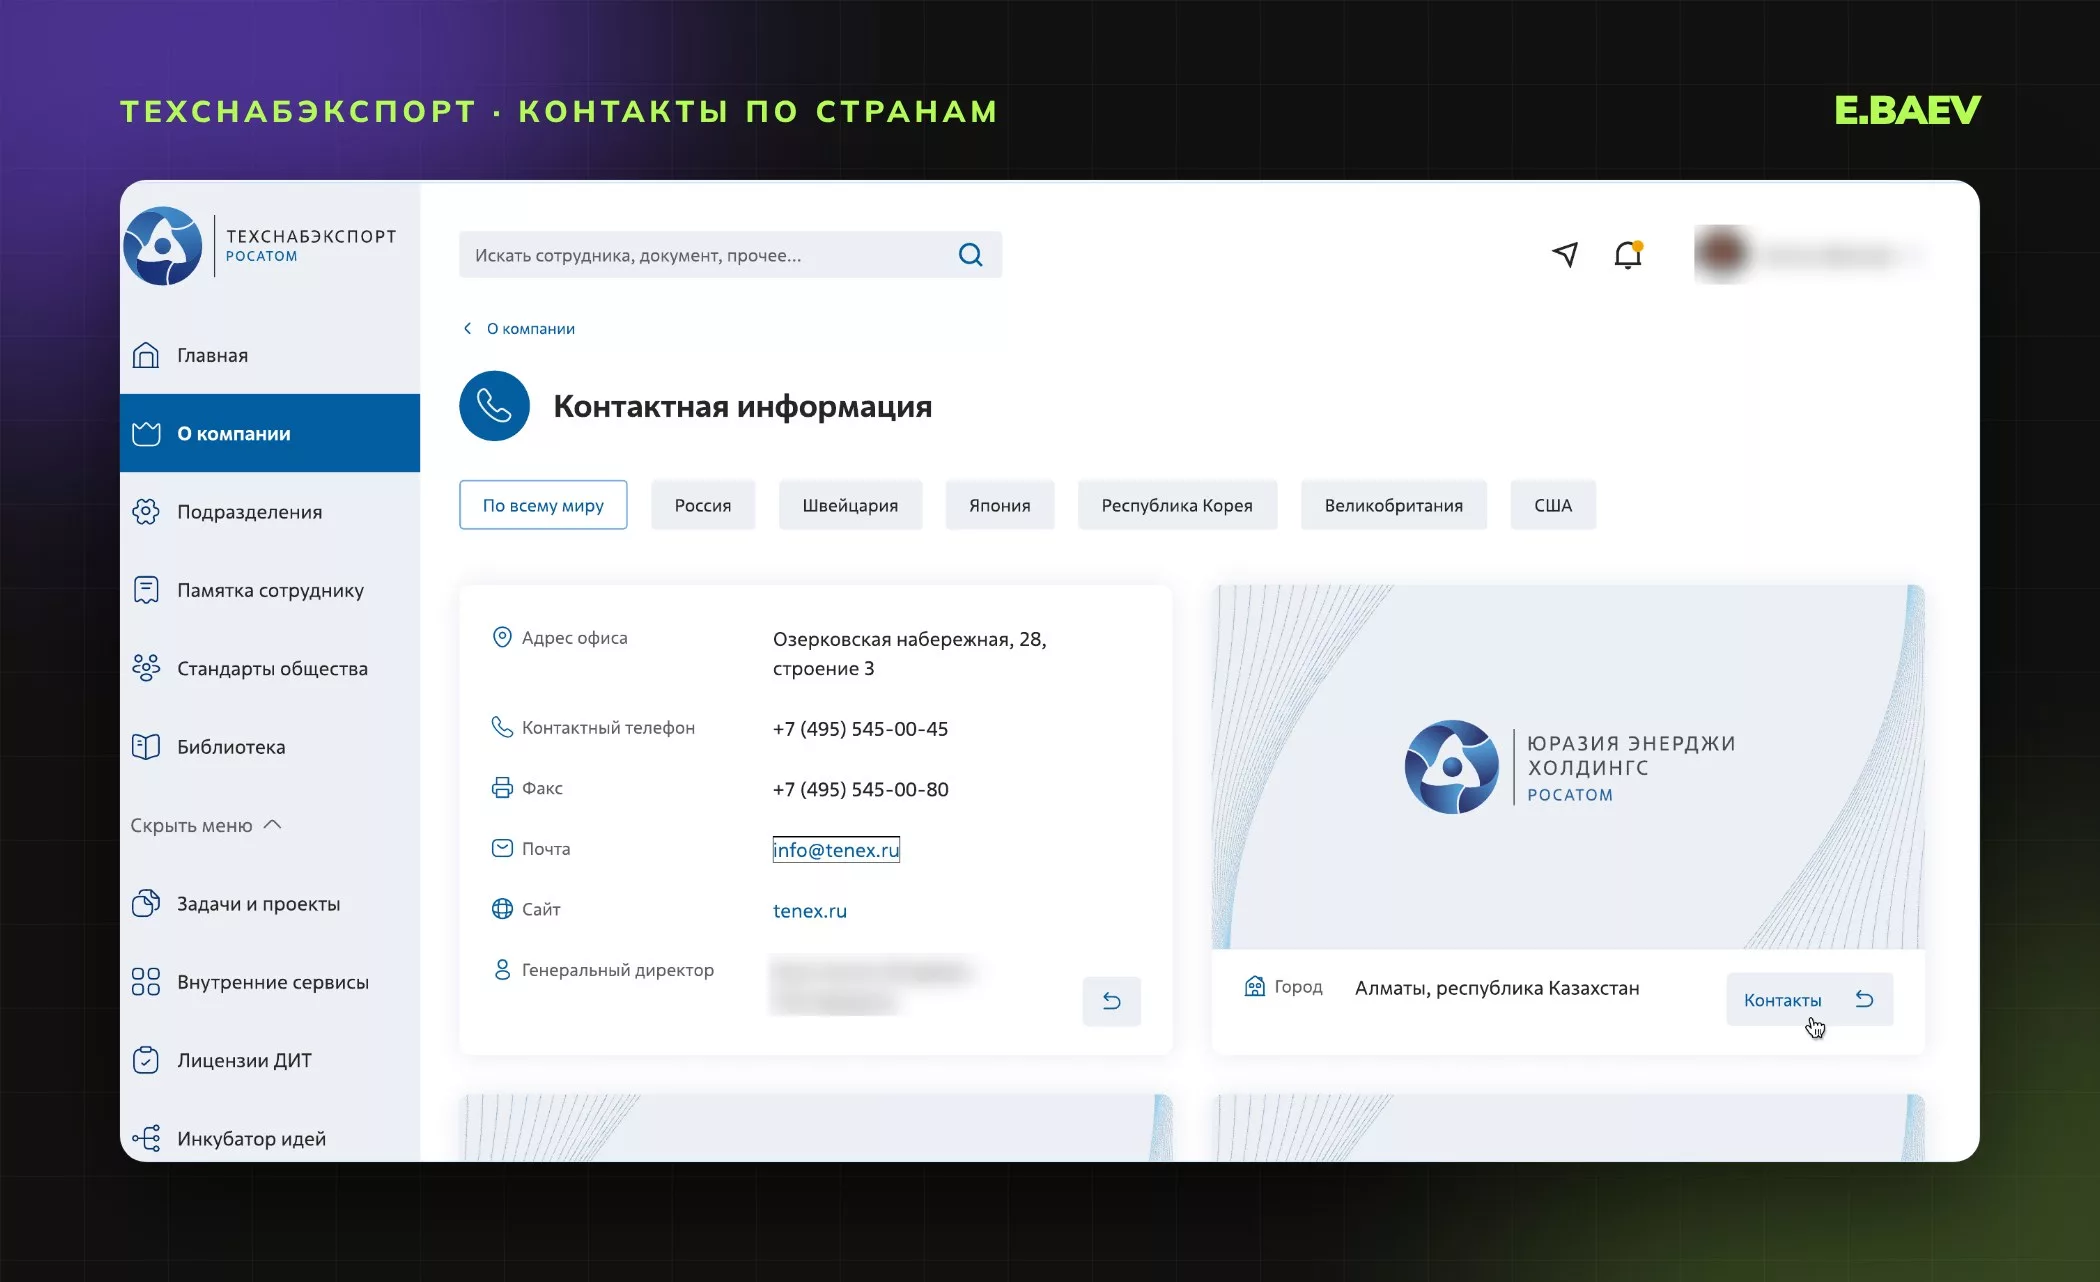Select the Великобритания country tab
The height and width of the screenshot is (1282, 2100).
point(1393,505)
